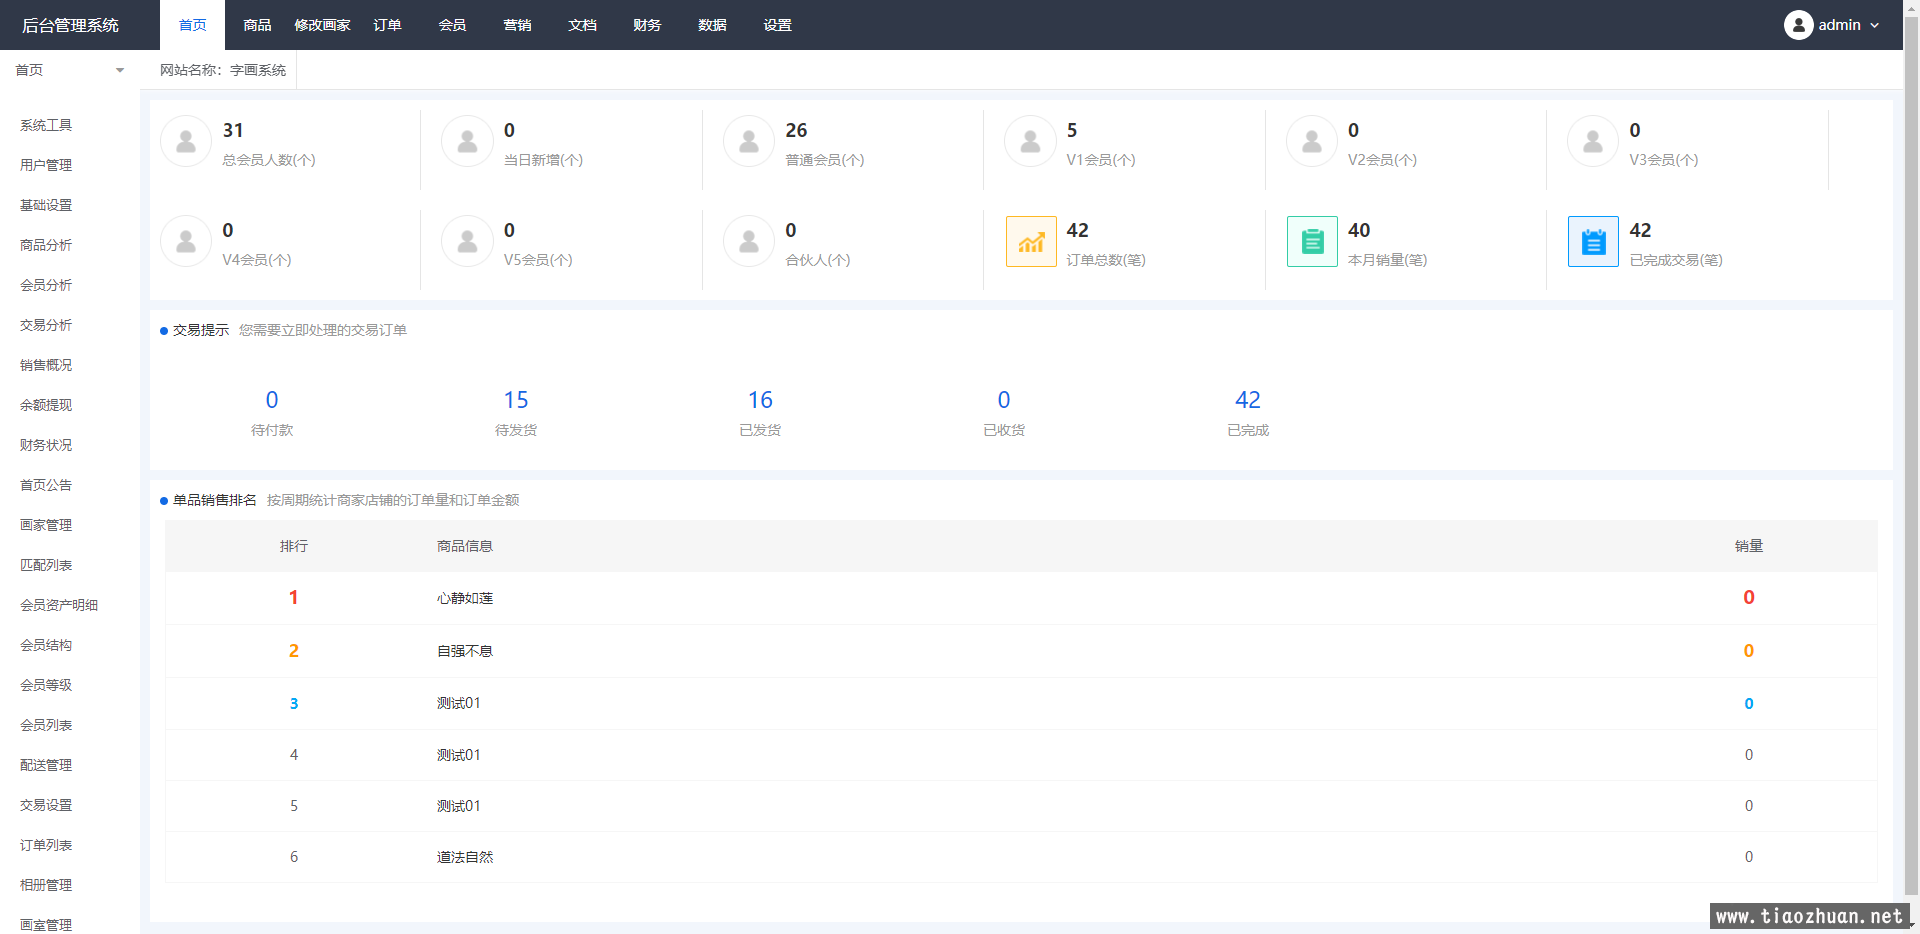Viewport: 1920px width, 934px height.
Task: Click the blue calendar icon for 已完成交易
Action: (1593, 241)
